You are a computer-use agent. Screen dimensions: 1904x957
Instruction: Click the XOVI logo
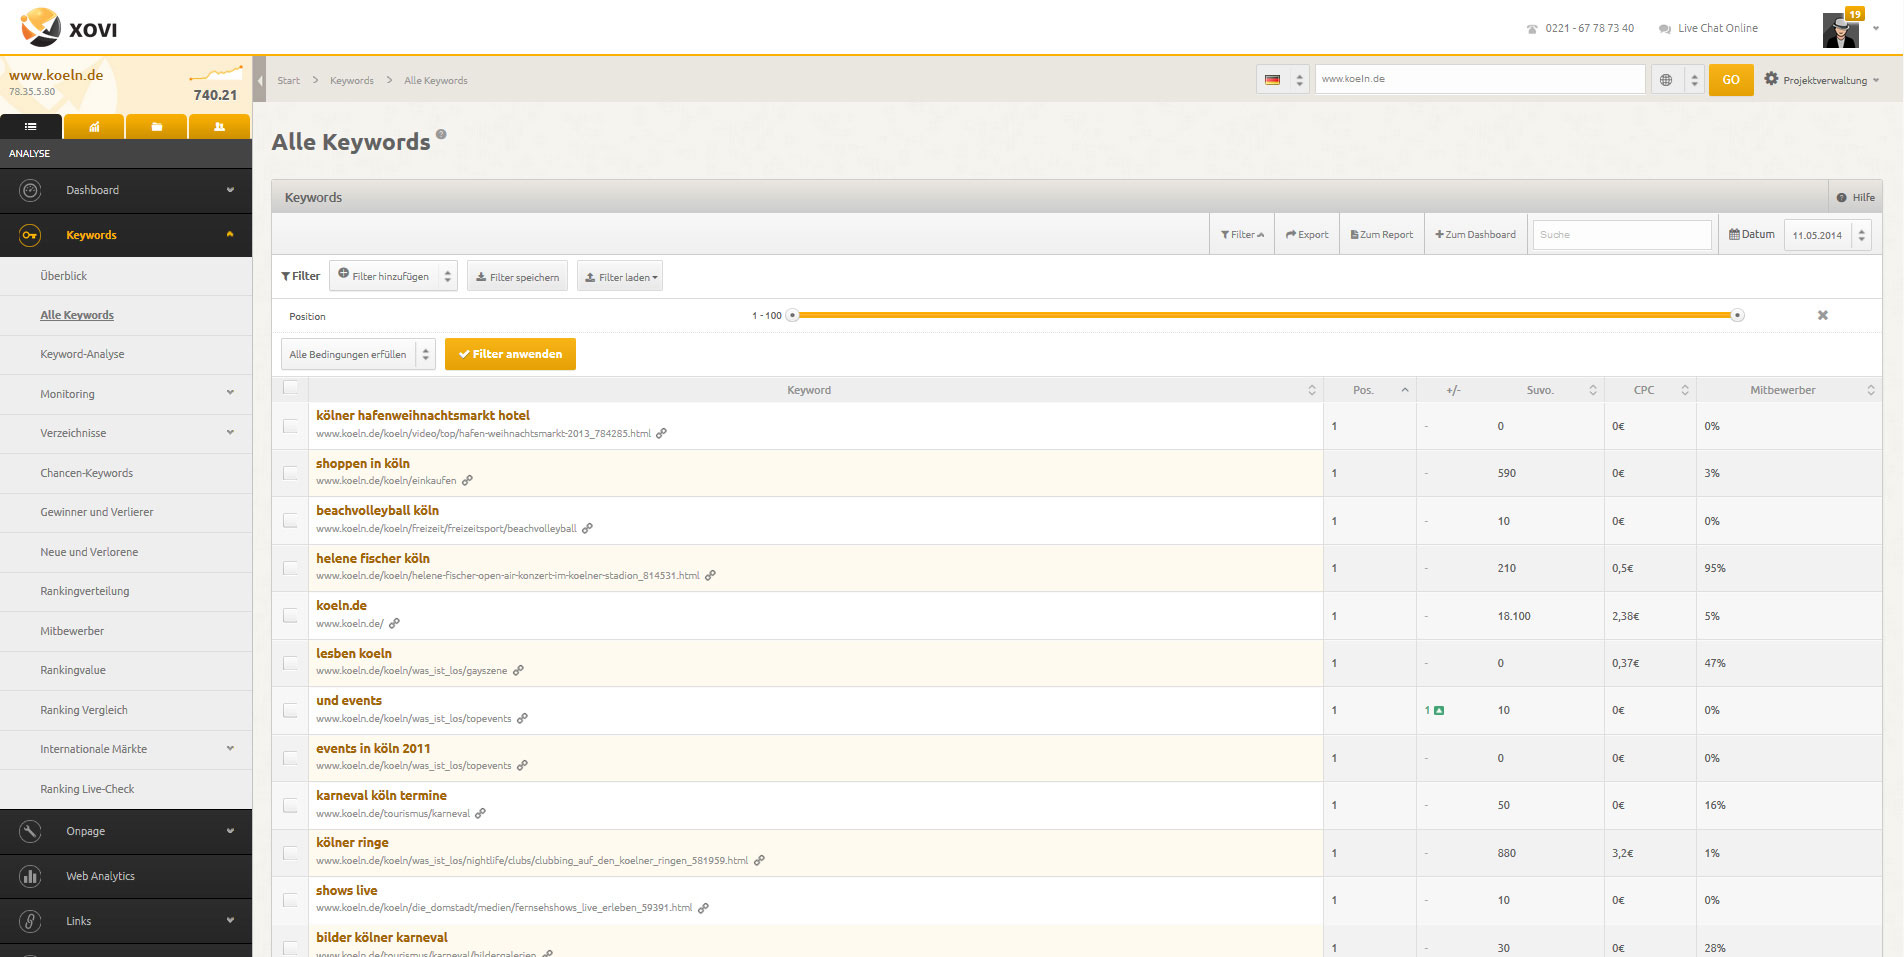click(69, 27)
